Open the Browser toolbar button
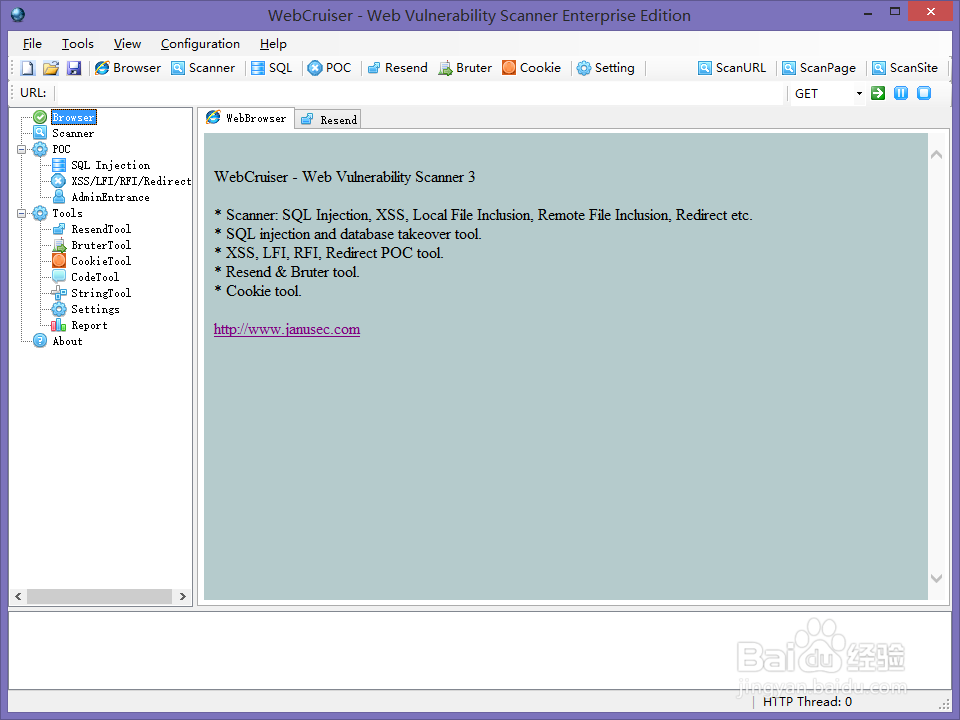Screen dimensions: 960x720 (128, 68)
